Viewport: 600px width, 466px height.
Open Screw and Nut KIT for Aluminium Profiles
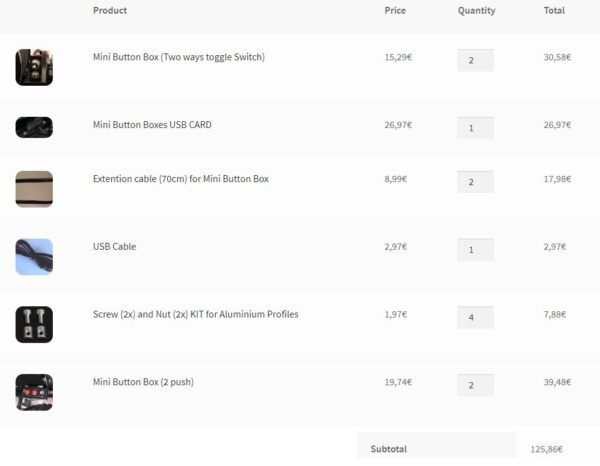(196, 314)
